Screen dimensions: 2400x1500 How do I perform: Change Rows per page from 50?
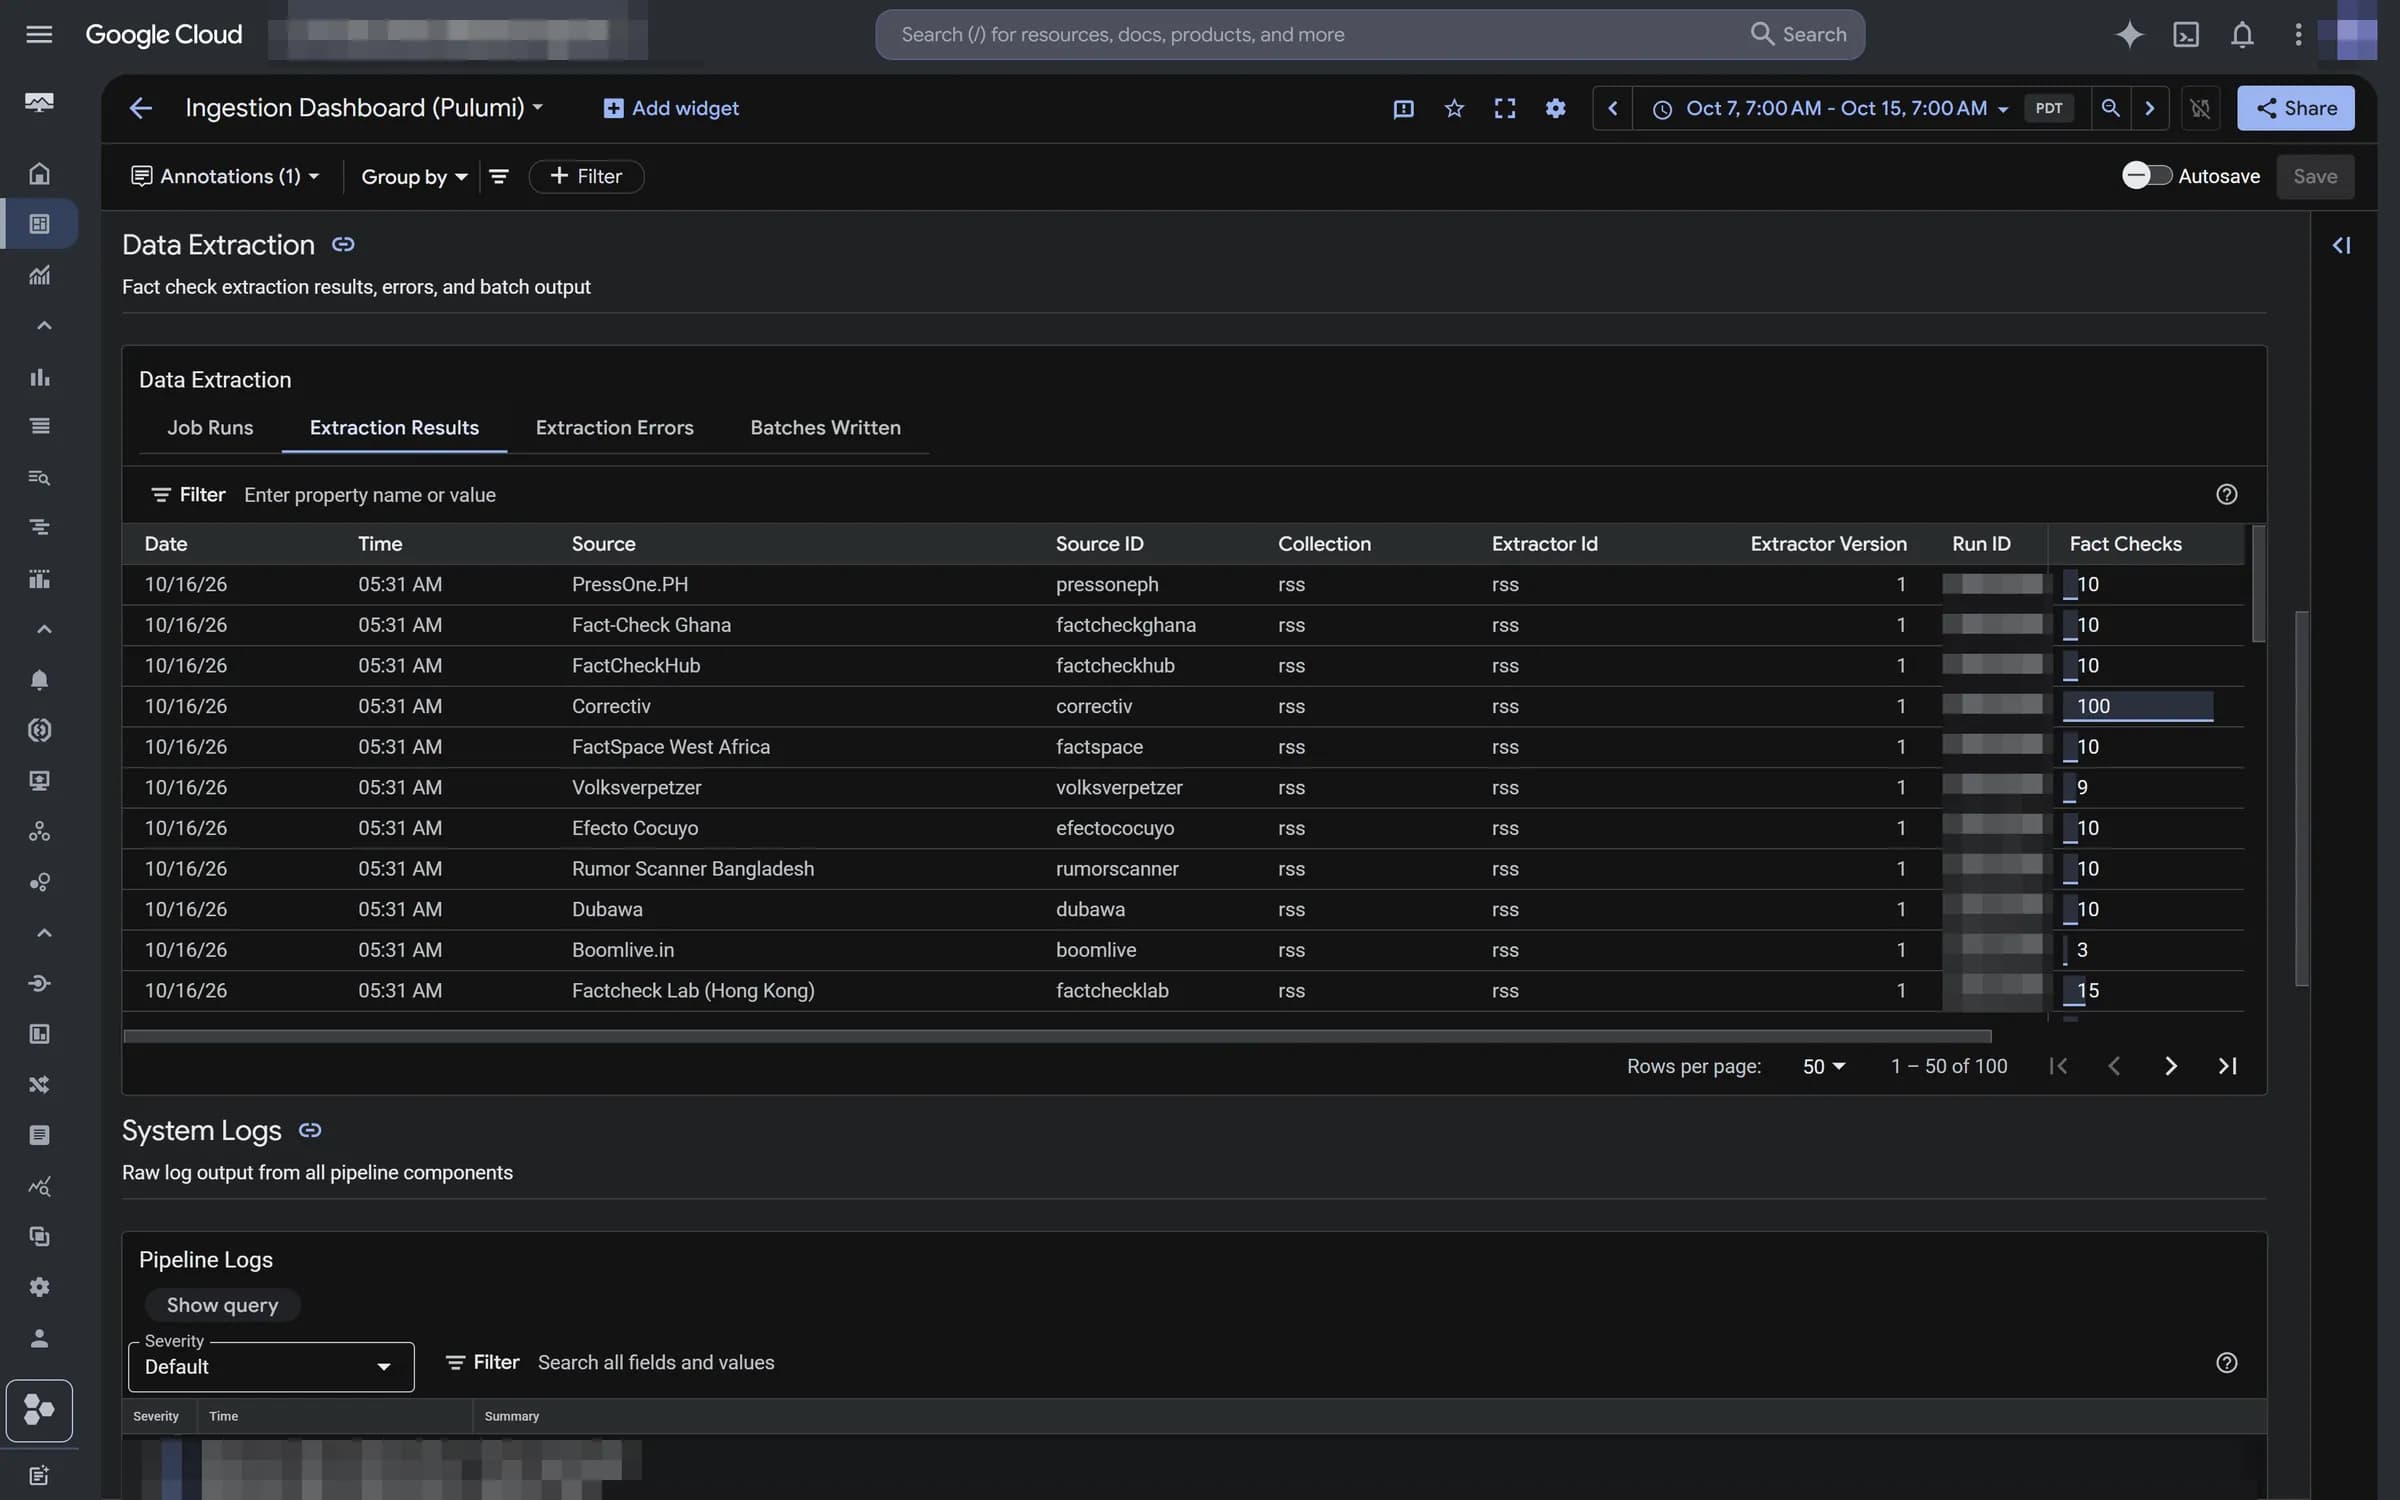click(x=1824, y=1066)
